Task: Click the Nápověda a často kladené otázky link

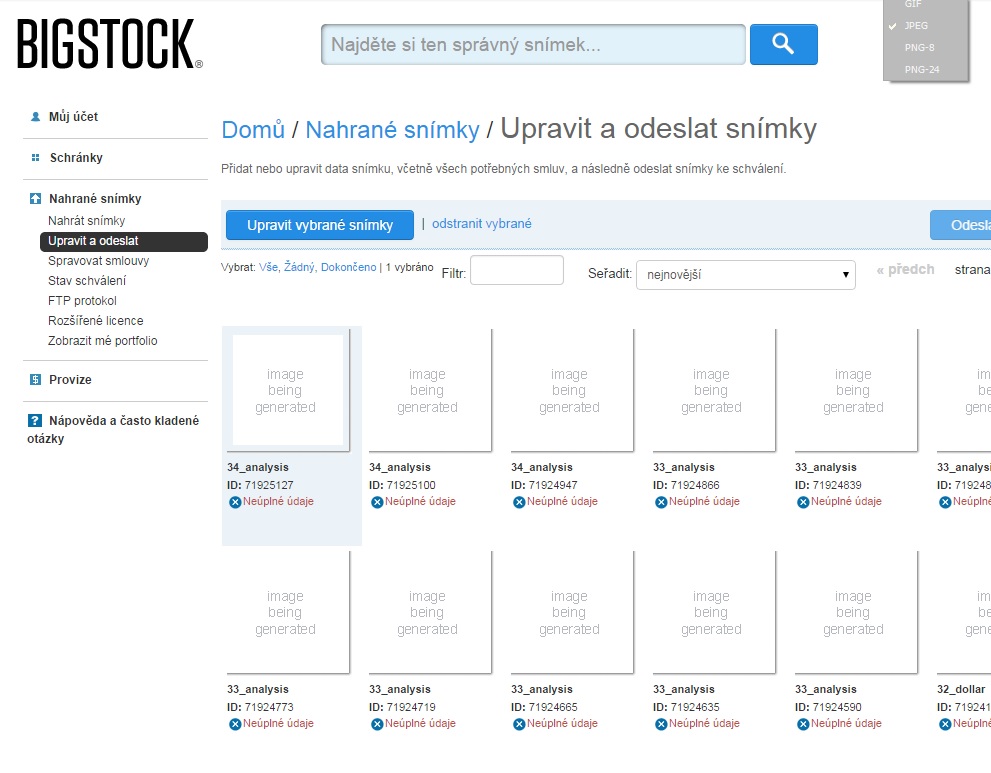Action: [x=113, y=429]
